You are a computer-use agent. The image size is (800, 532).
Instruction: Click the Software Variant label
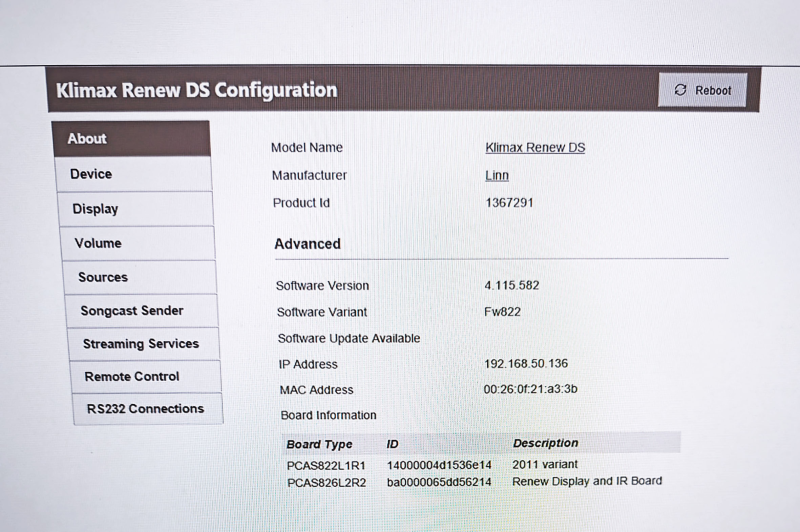coord(322,312)
